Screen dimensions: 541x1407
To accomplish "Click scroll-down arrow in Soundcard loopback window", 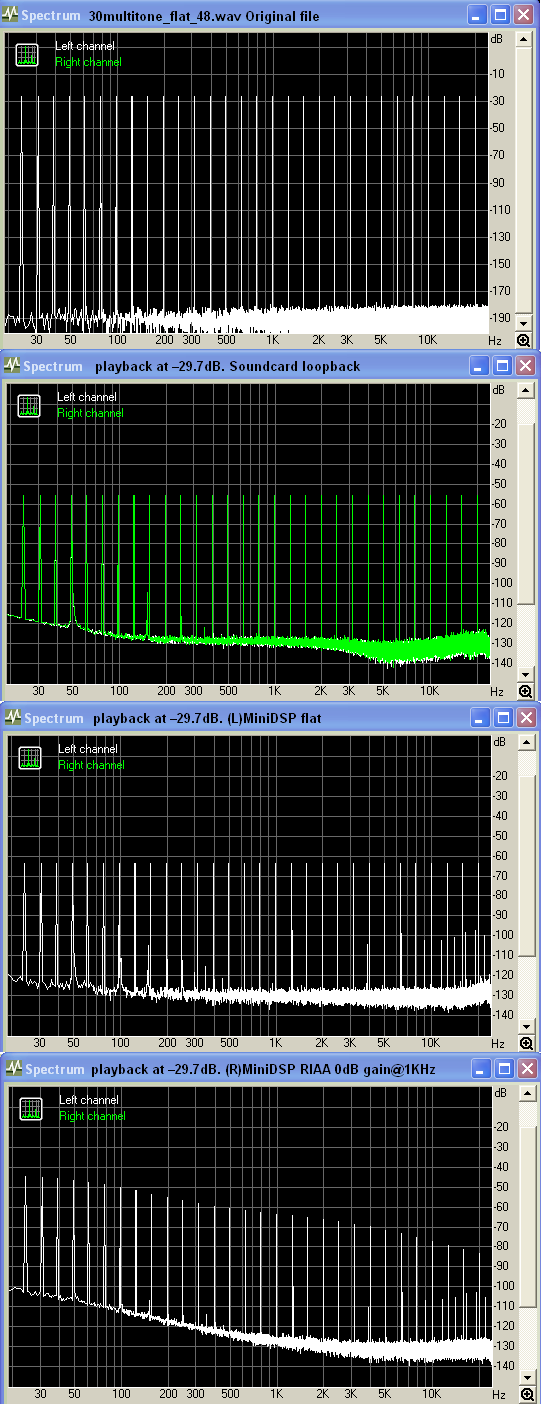I will coord(525,675).
